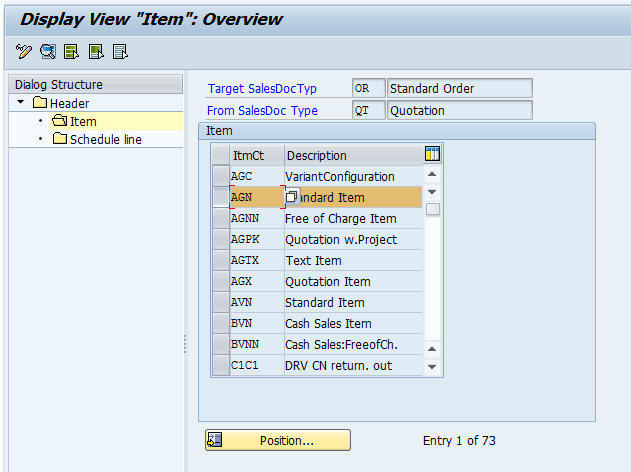Image resolution: width=631 pixels, height=472 pixels.
Task: Collapse the Header tree node
Action: (x=21, y=103)
